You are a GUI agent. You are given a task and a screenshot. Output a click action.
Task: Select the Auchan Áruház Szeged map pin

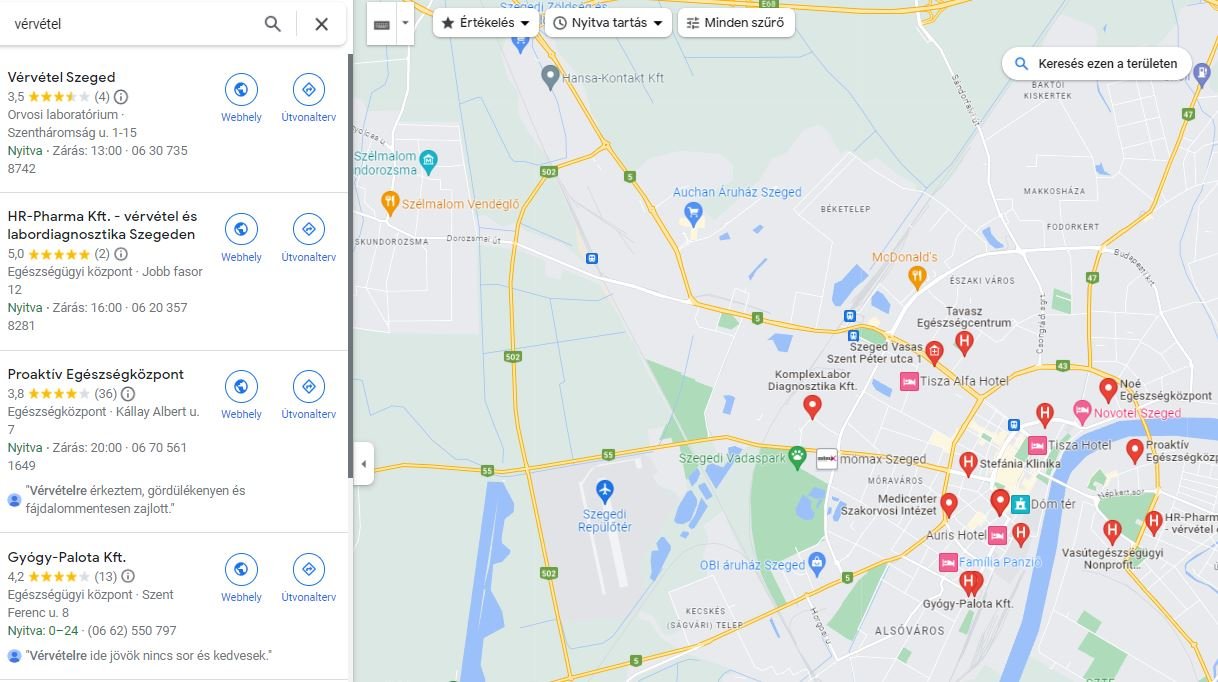point(692,212)
